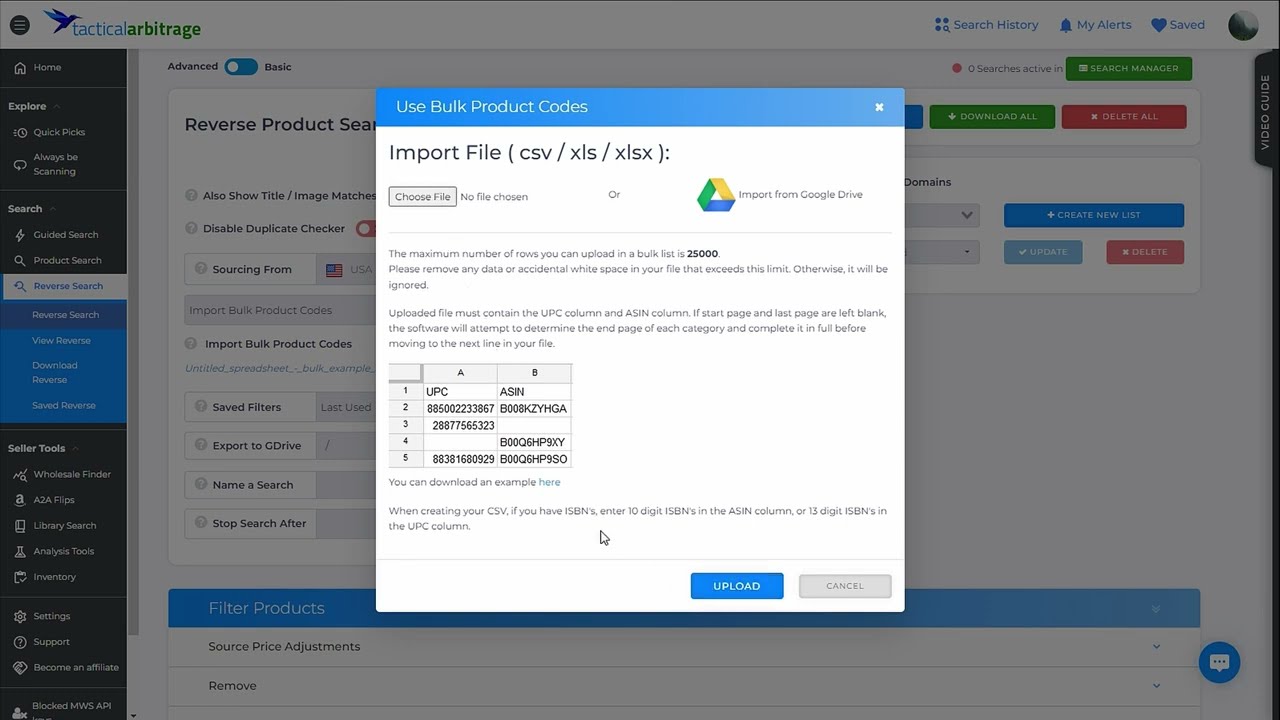Screen dimensions: 1280x720
Task: Open Search History in the header
Action: [x=986, y=25]
